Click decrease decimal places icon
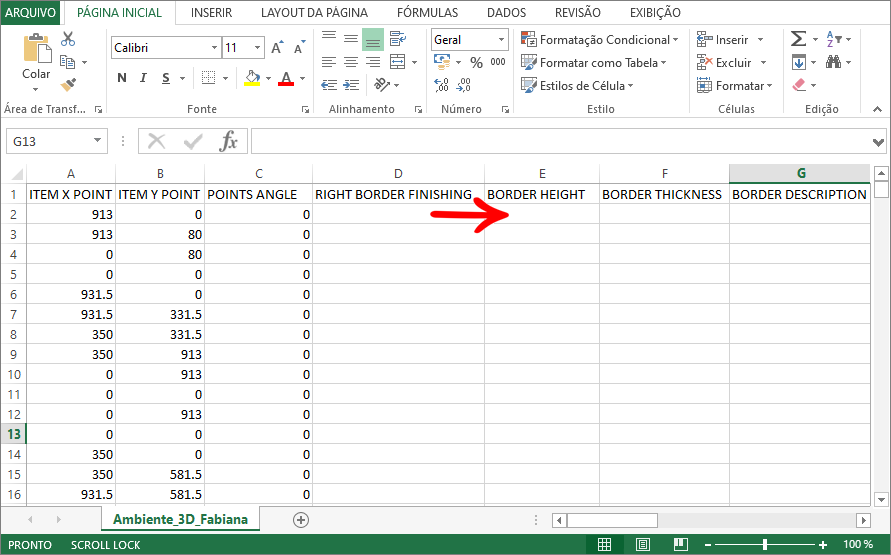The image size is (891, 555). 464,85
